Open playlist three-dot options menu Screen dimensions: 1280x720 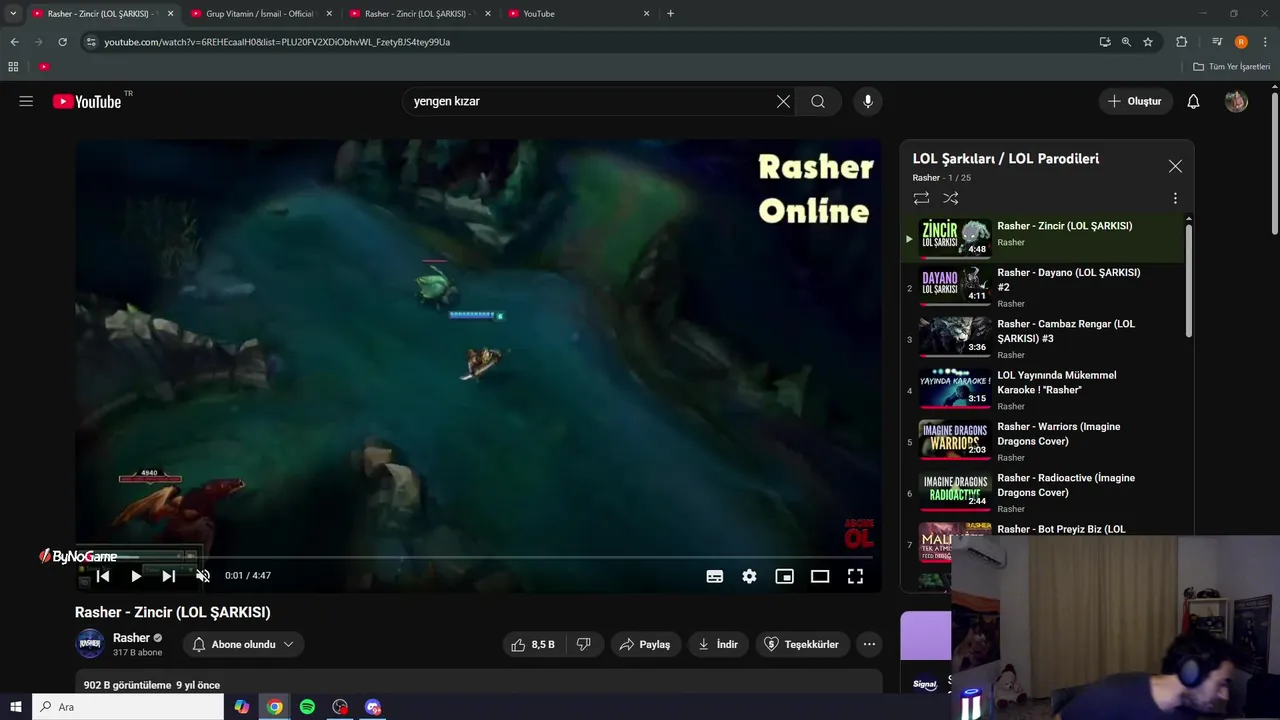1175,198
